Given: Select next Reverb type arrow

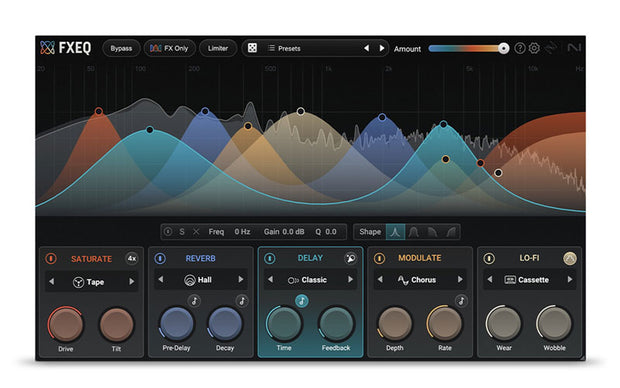Looking at the screenshot, I should [x=241, y=279].
